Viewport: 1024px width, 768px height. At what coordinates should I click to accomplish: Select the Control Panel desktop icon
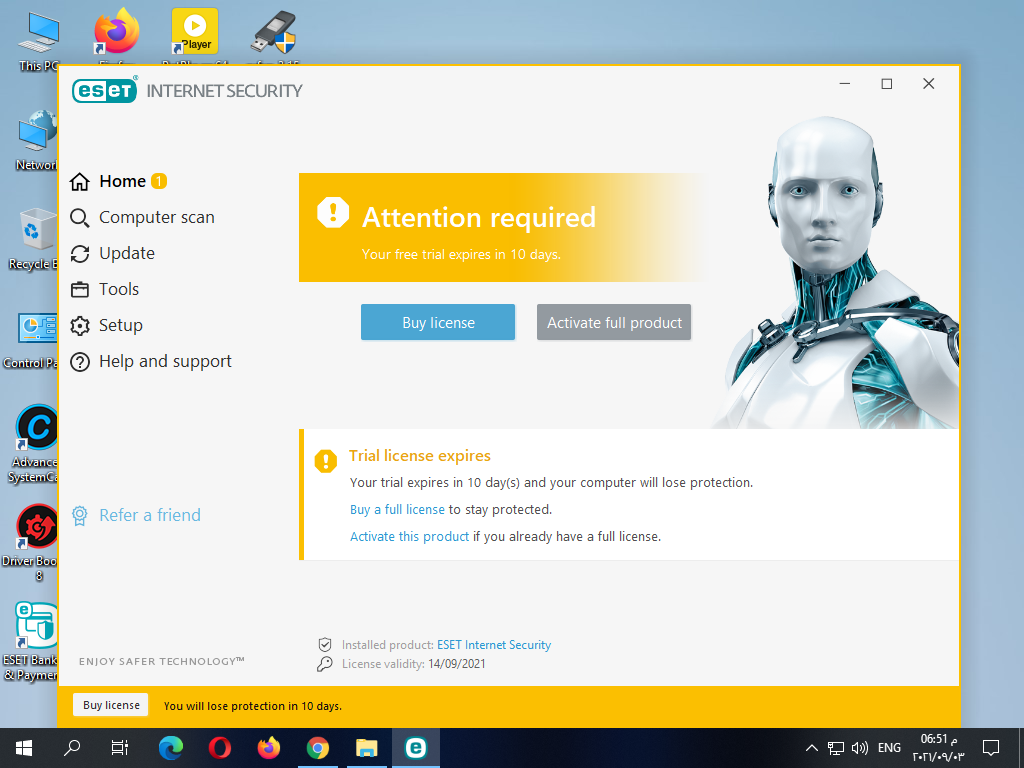pyautogui.click(x=31, y=340)
